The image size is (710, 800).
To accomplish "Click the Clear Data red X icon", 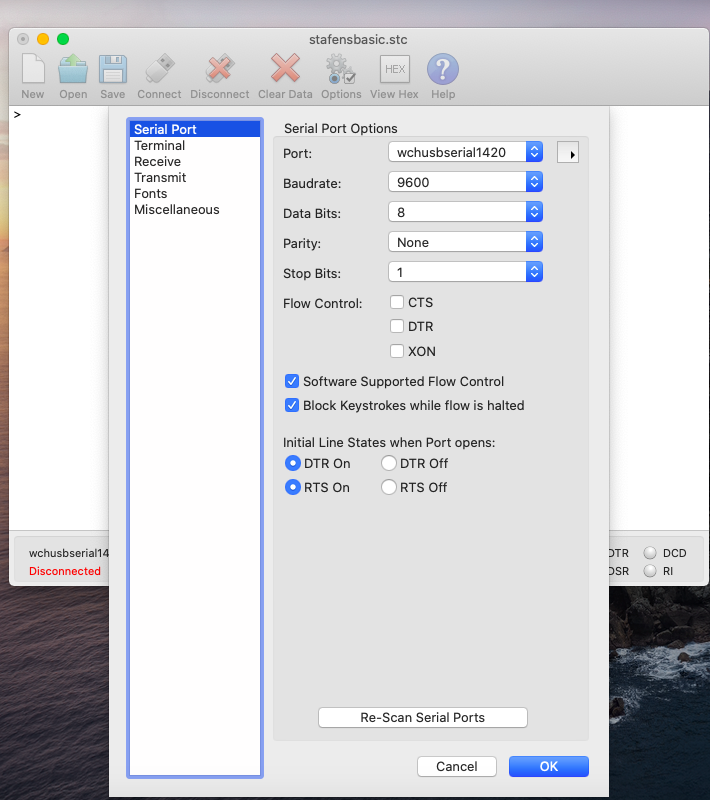I will [x=285, y=71].
